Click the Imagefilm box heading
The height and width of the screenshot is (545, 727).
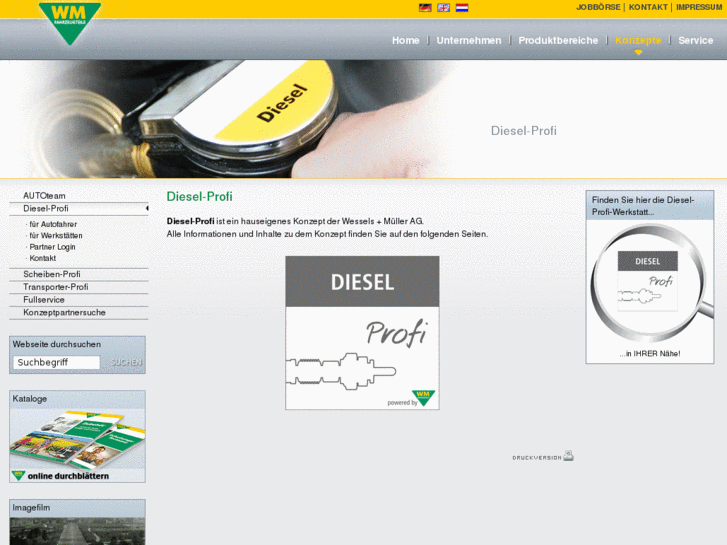point(31,507)
